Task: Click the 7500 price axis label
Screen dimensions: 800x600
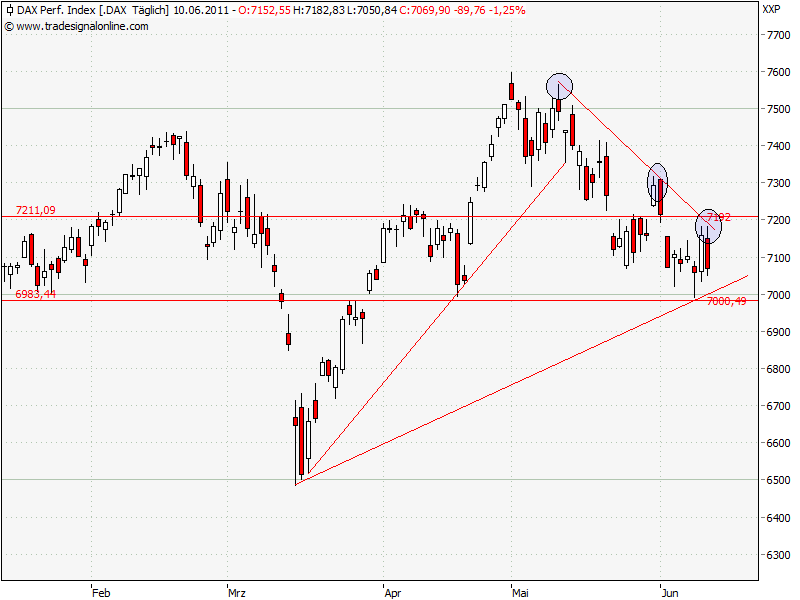Action: (779, 109)
